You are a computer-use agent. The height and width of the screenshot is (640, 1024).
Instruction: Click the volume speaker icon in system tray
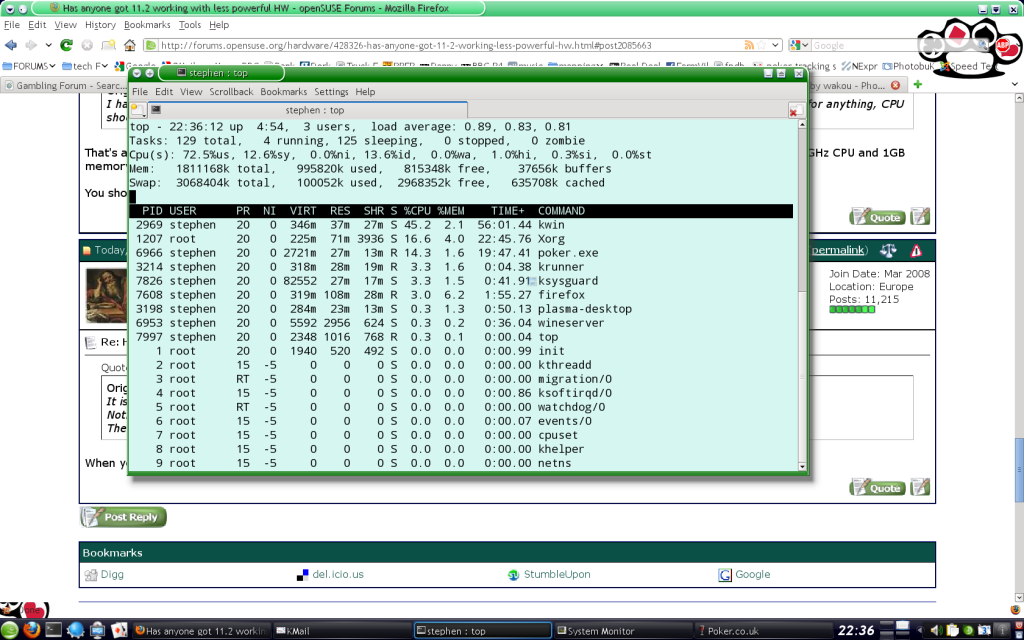point(936,631)
